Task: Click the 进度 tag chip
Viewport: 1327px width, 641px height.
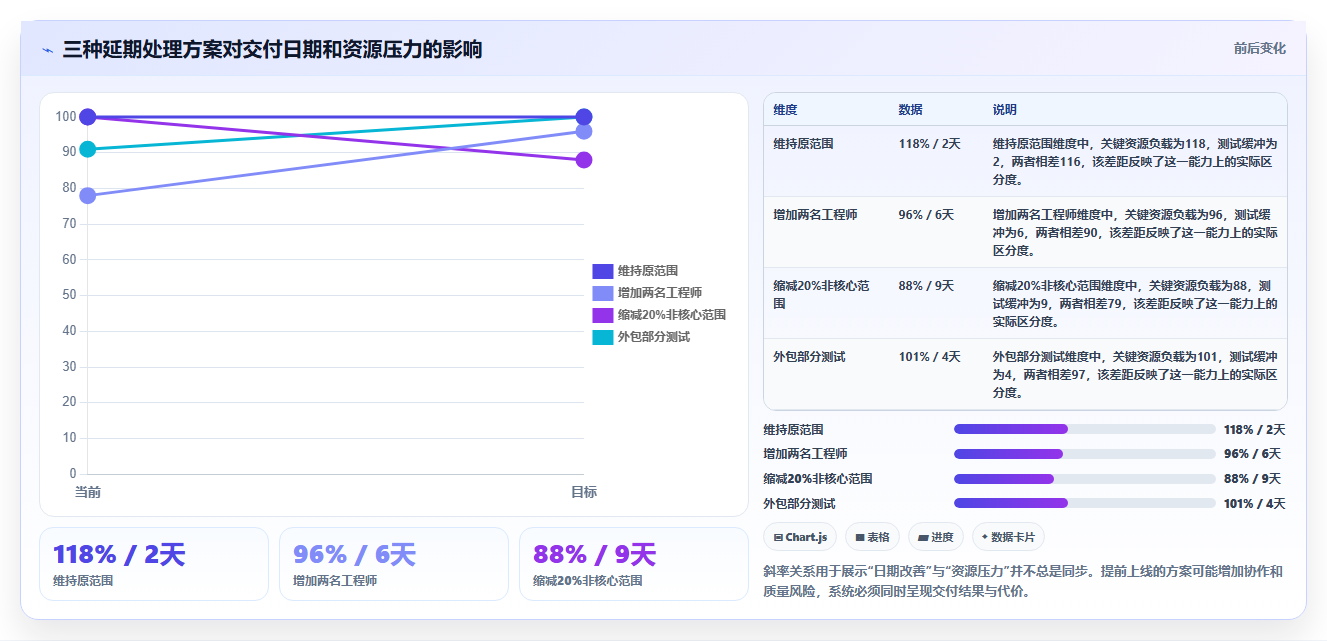Action: (936, 537)
